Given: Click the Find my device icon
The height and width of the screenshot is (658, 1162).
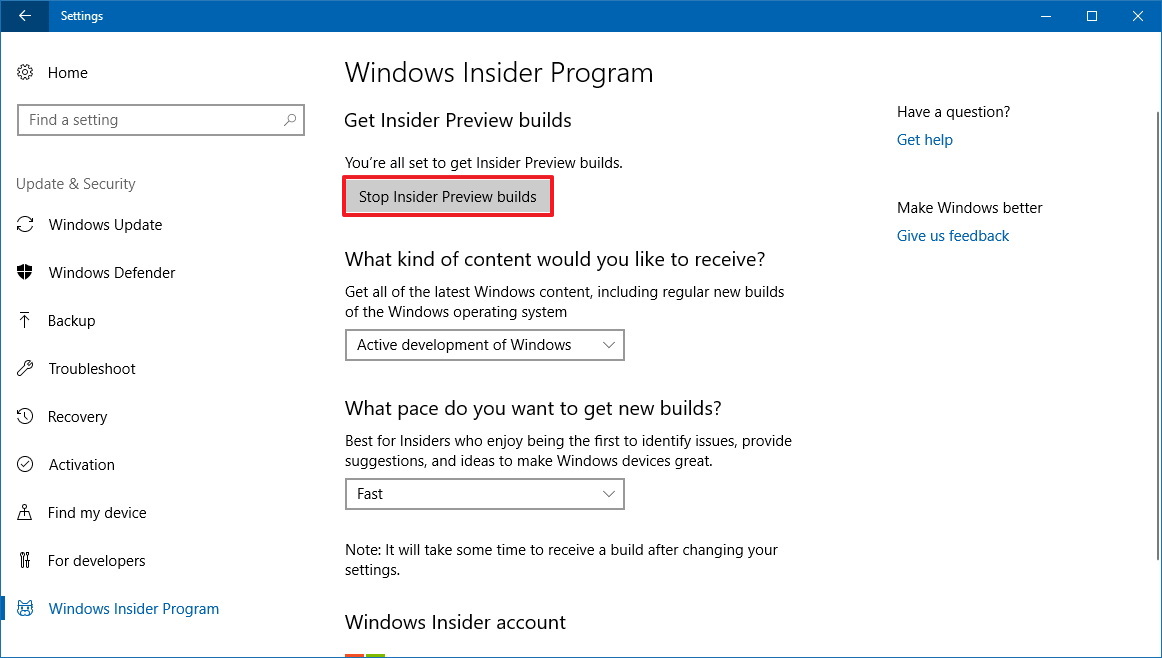Looking at the screenshot, I should 26,513.
